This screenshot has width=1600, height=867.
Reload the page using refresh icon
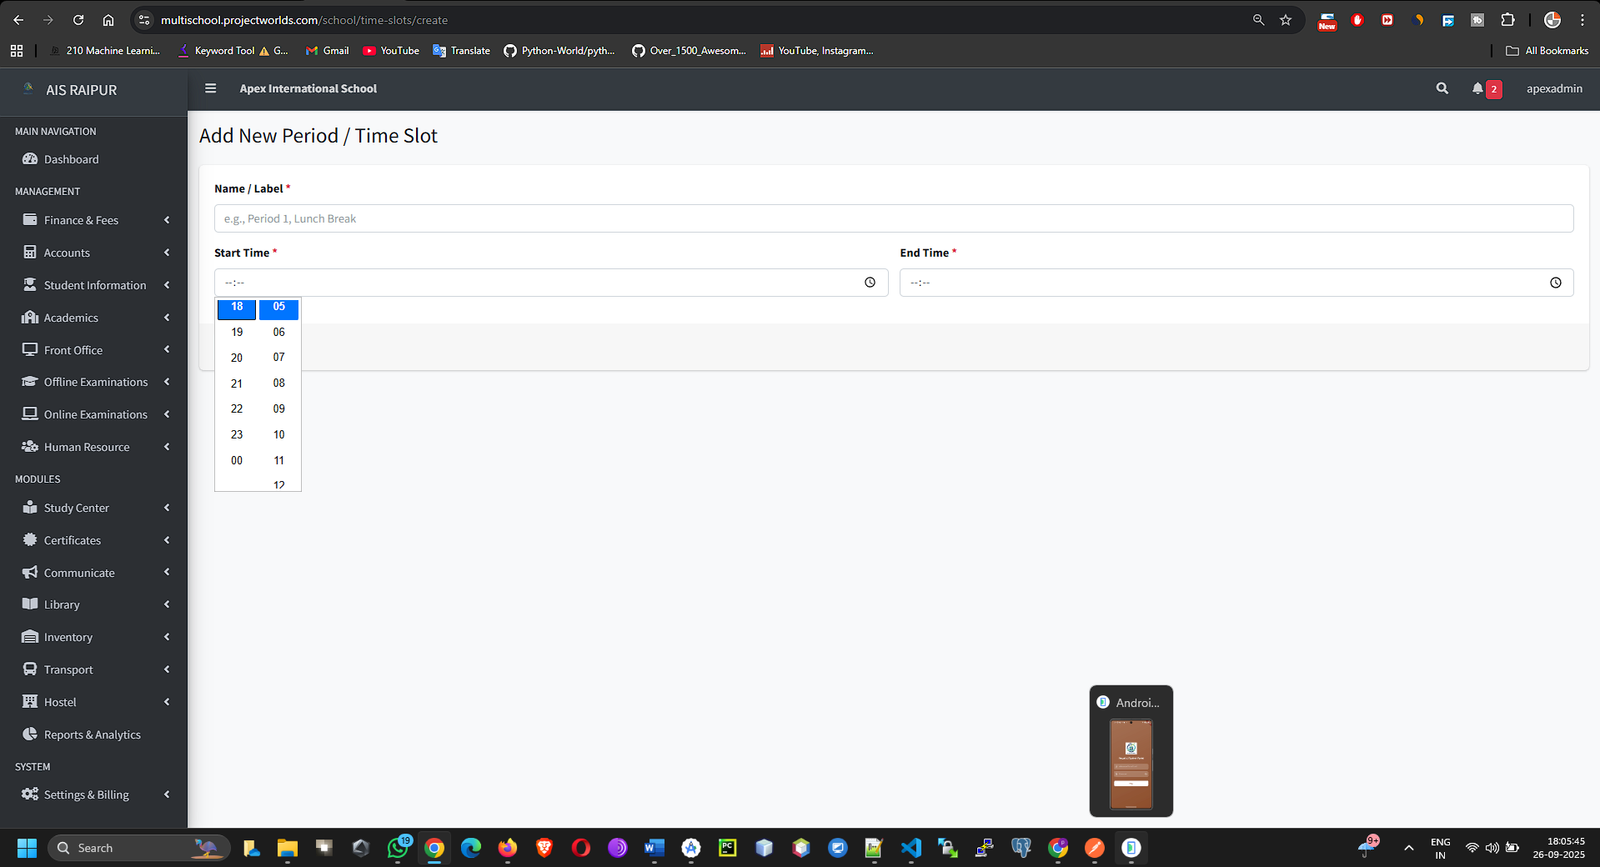[78, 20]
